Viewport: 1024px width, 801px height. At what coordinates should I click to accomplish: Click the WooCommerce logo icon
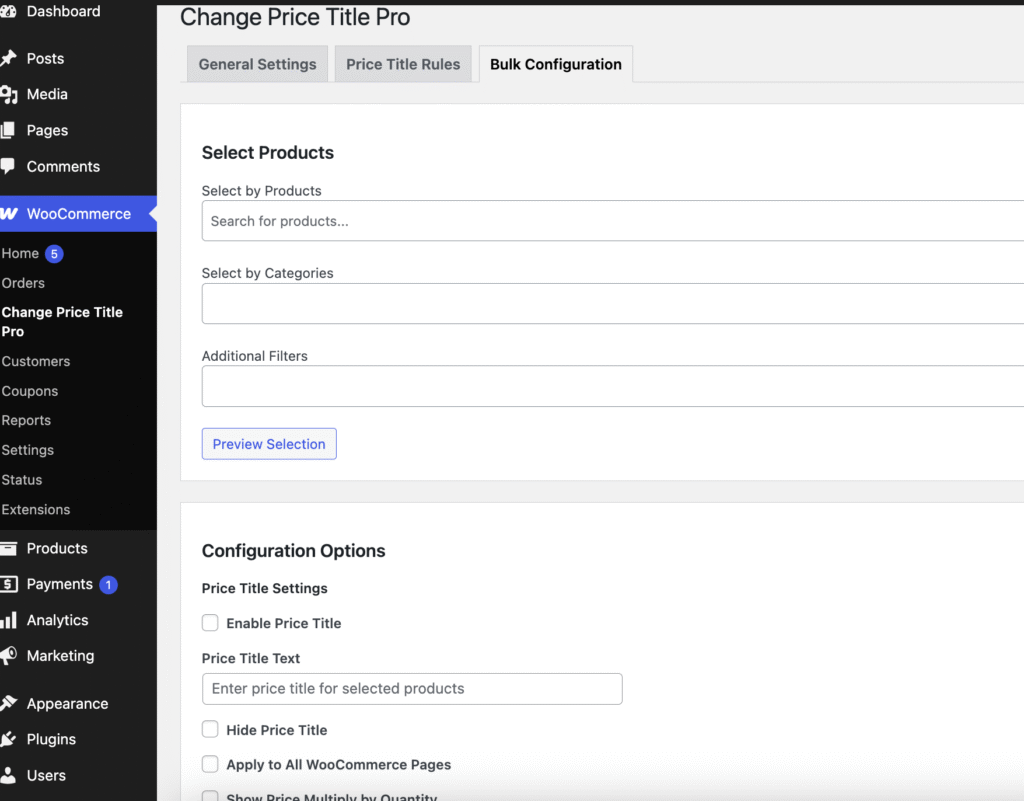click(x=9, y=214)
